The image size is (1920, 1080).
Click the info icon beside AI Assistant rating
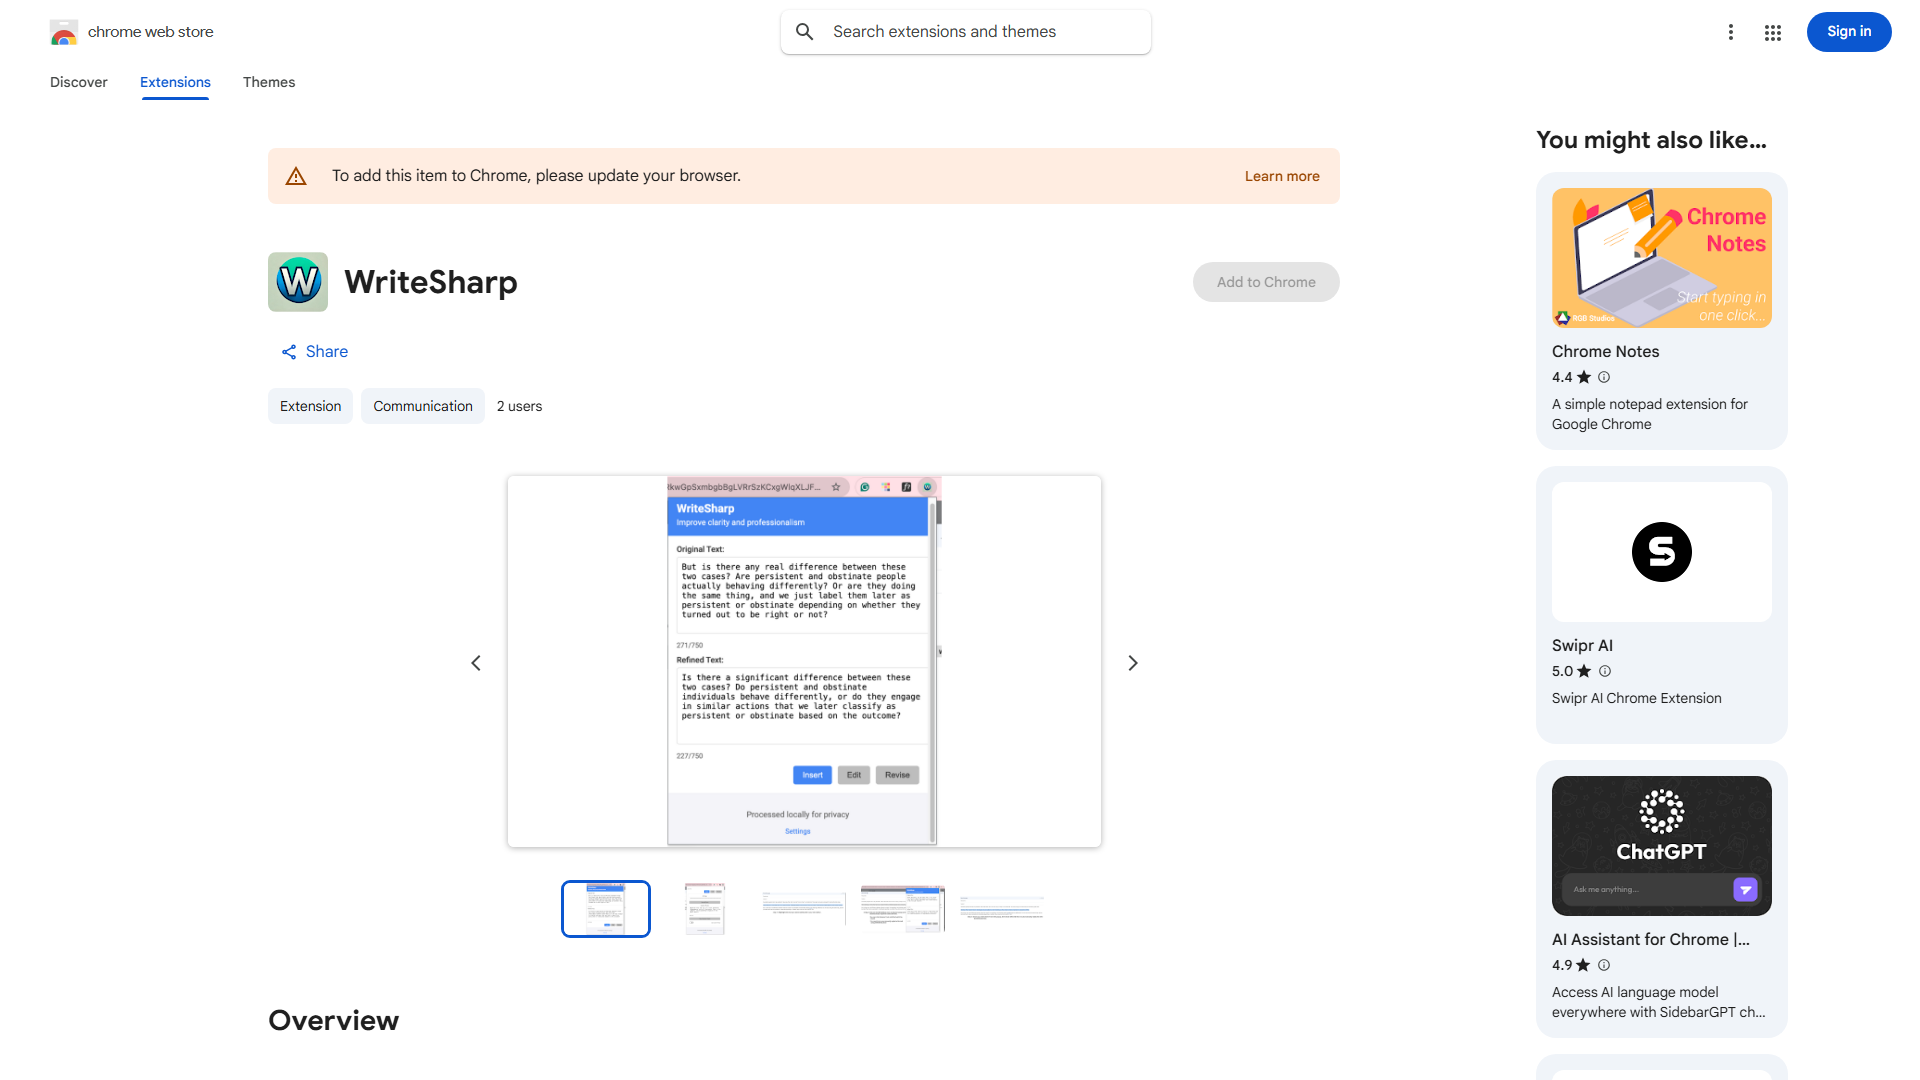tap(1603, 965)
